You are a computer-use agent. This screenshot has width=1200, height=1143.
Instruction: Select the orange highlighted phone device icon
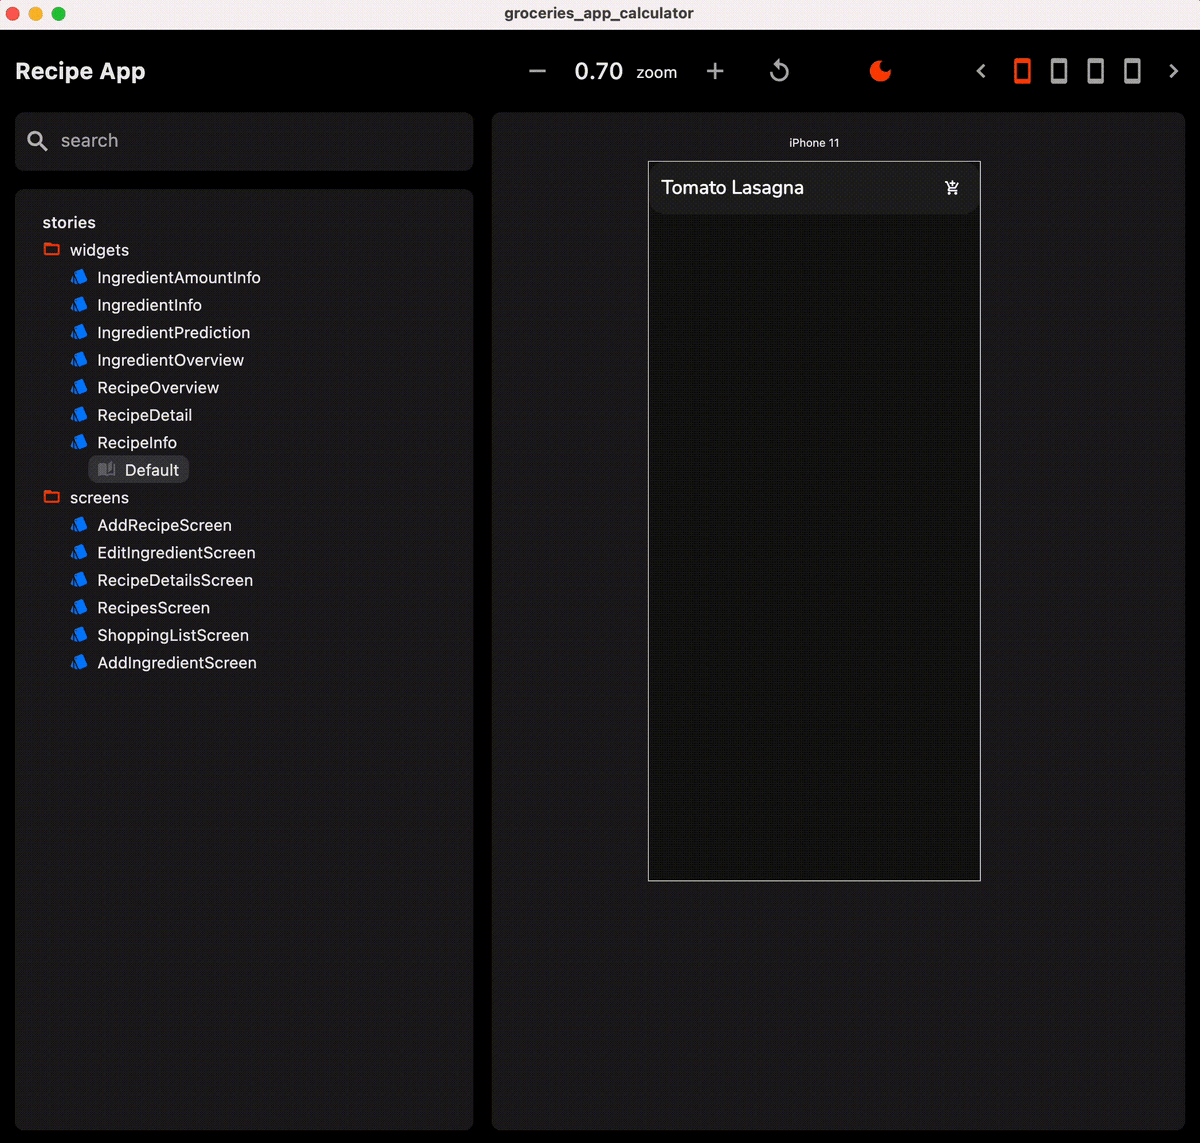click(x=1022, y=71)
